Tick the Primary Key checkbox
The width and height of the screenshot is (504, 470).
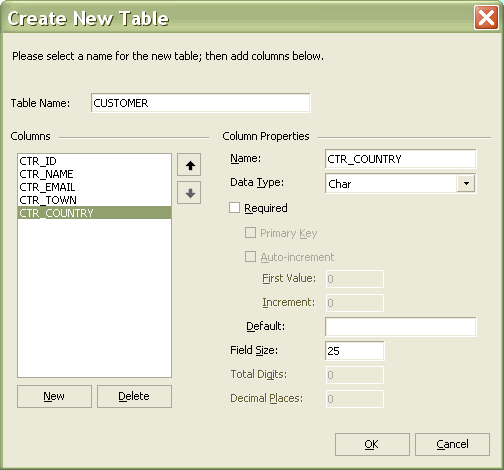click(250, 232)
